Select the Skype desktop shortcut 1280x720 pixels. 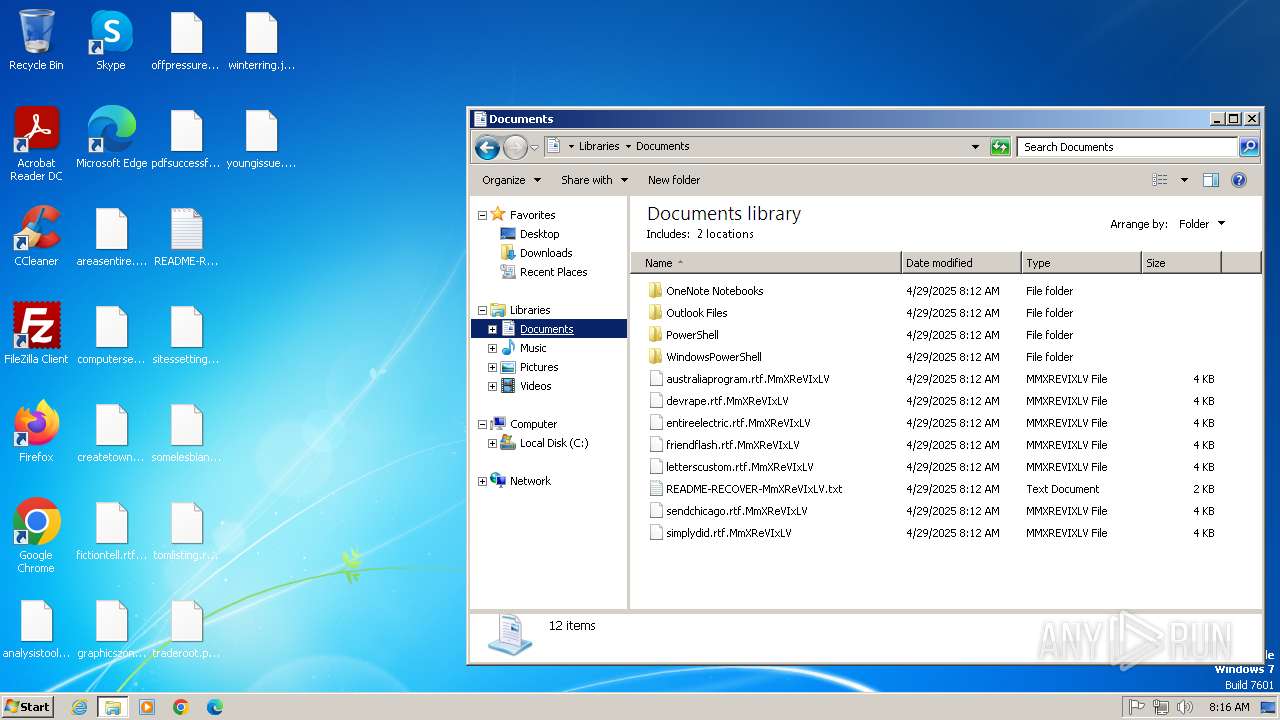coord(111,40)
